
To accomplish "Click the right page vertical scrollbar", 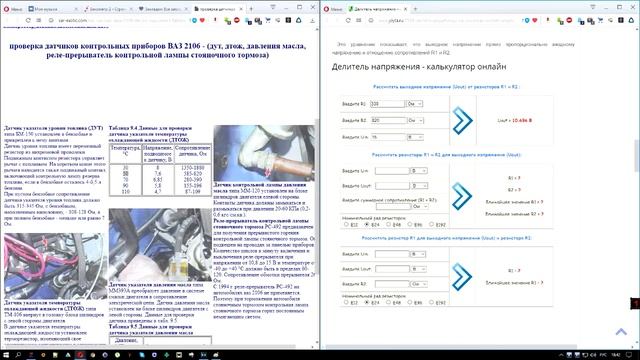I will point(637,155).
